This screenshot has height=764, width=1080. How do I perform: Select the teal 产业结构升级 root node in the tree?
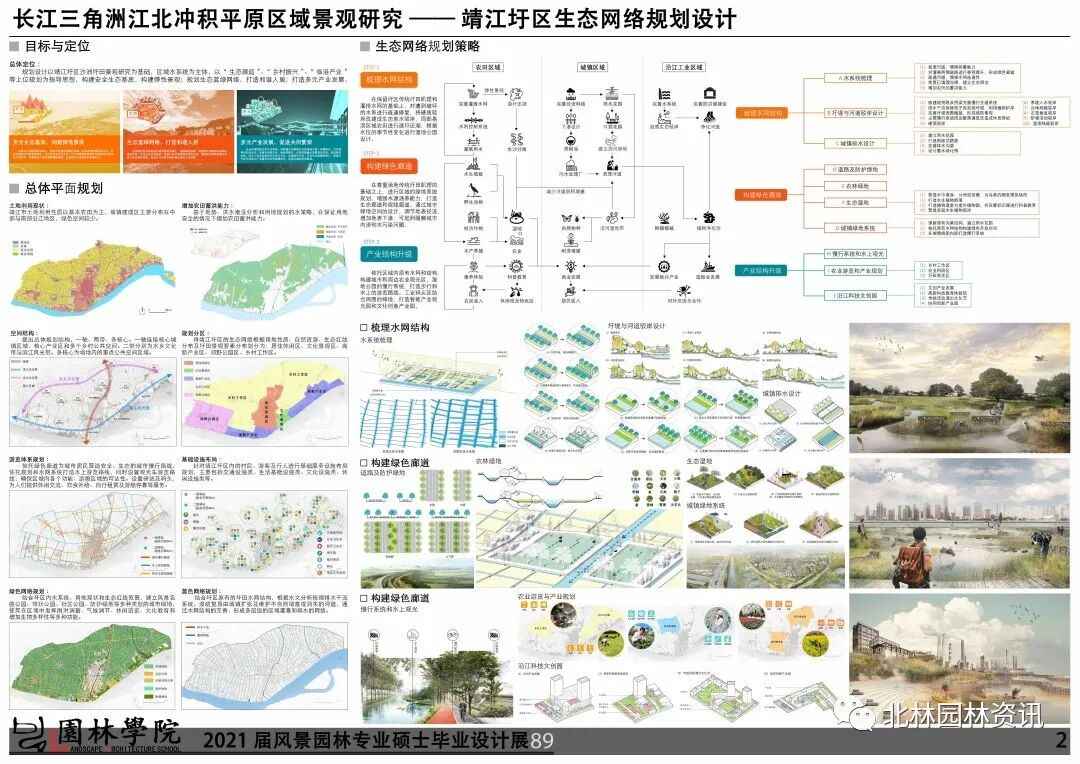click(x=762, y=271)
